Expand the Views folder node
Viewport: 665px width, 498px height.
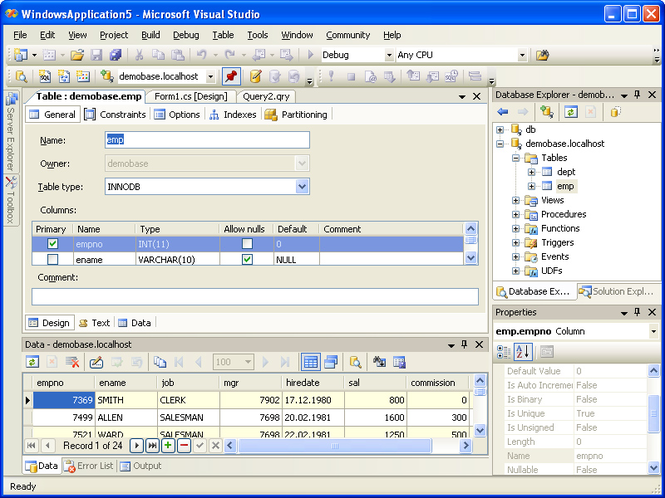(516, 200)
